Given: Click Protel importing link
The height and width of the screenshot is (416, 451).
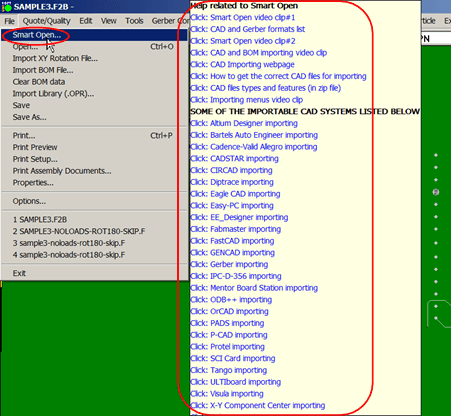Looking at the screenshot, I should pos(228,347).
